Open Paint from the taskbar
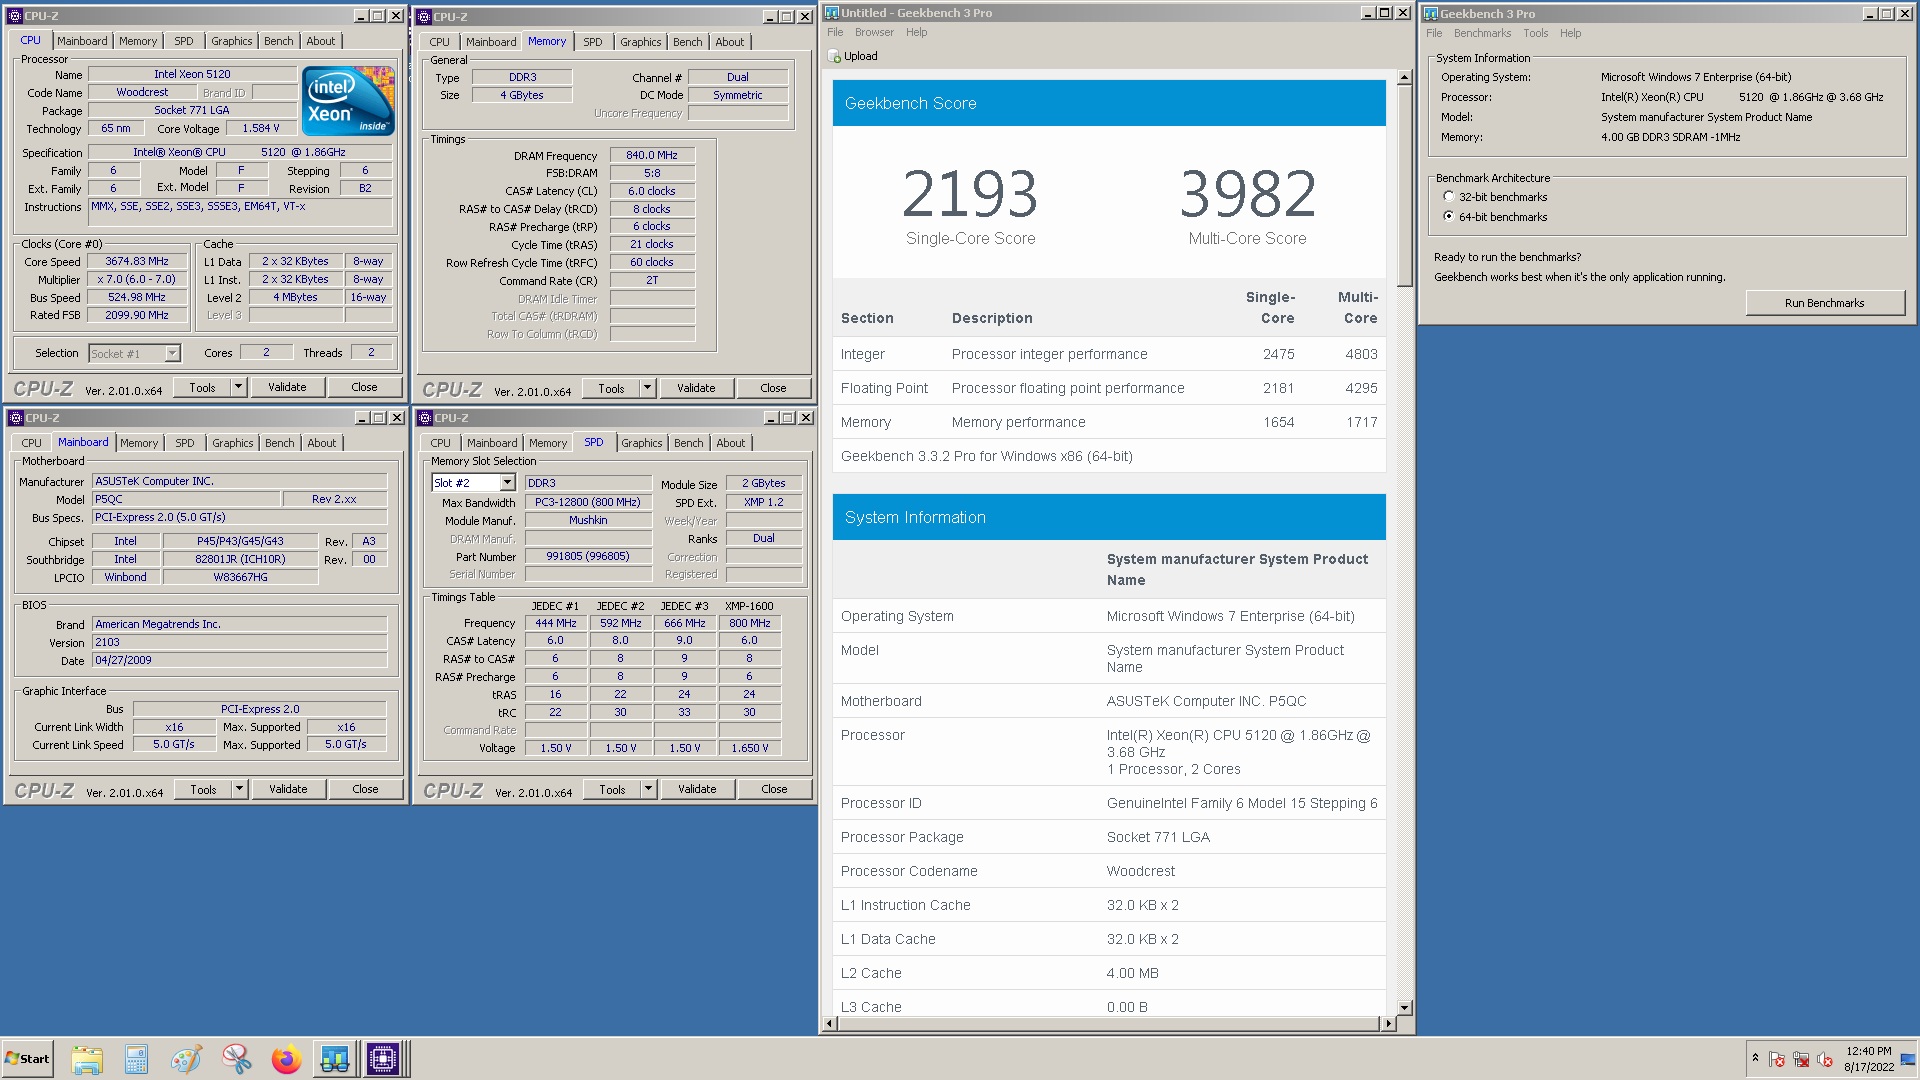The height and width of the screenshot is (1080, 1920). click(186, 1059)
